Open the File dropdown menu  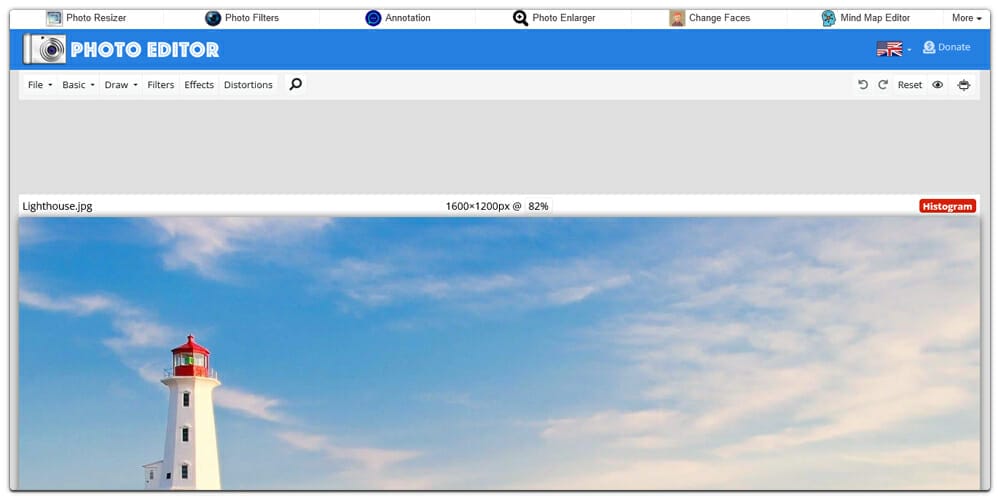click(x=40, y=85)
